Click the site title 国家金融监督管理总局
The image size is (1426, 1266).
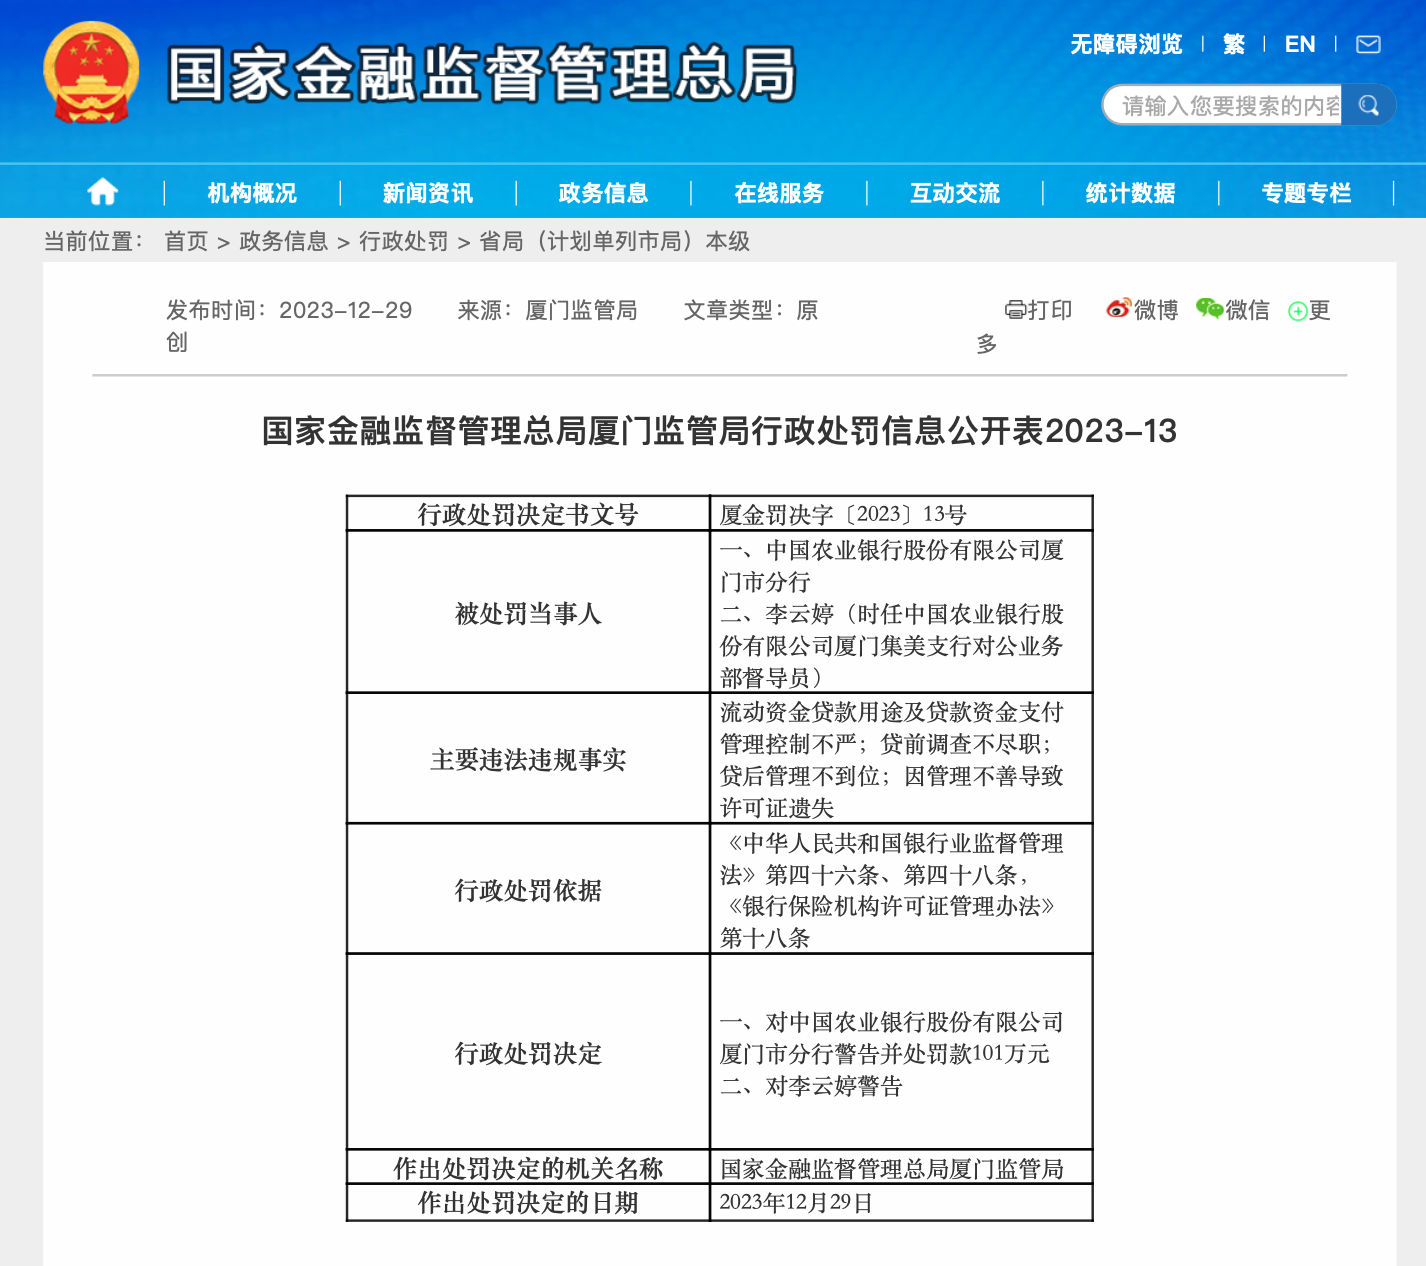click(482, 74)
